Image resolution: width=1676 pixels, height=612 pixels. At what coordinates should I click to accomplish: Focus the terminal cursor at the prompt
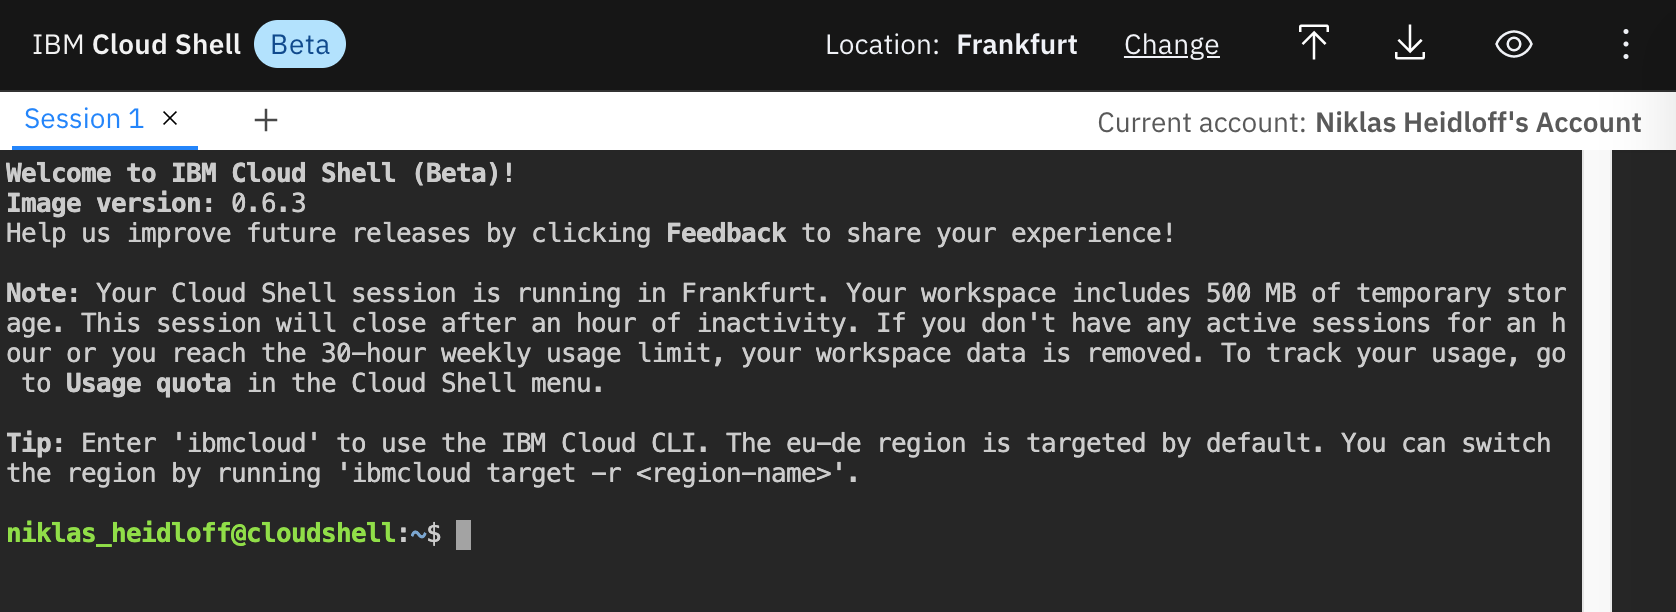pos(463,534)
